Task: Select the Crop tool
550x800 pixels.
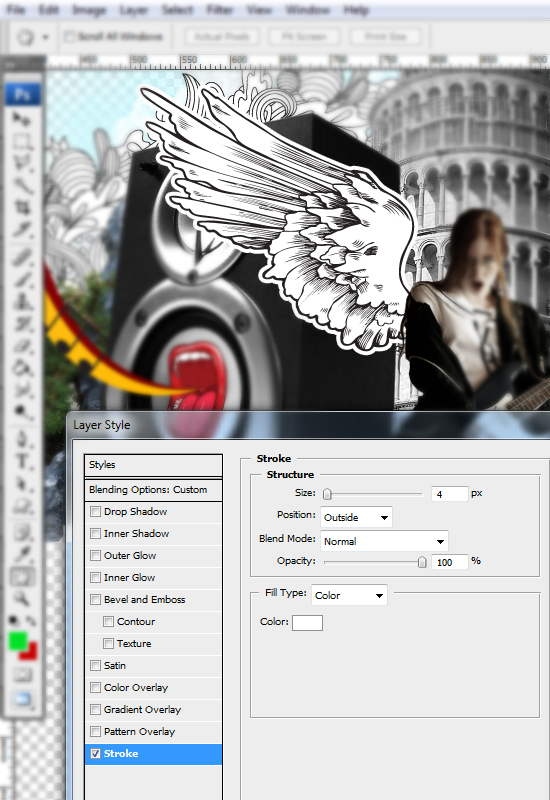Action: pyautogui.click(x=21, y=207)
